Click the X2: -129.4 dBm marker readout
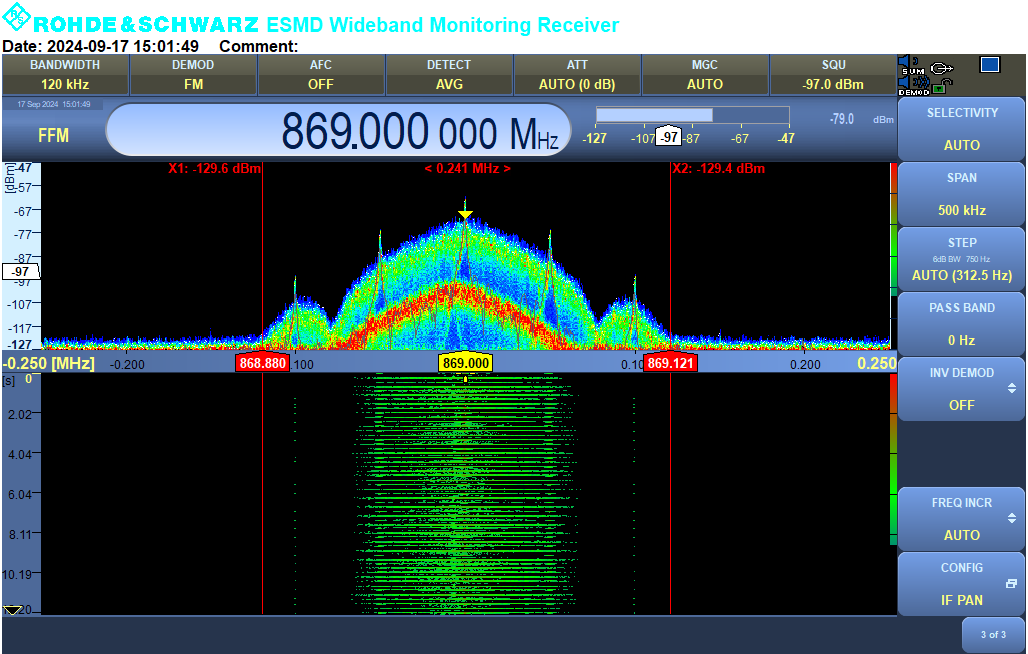The image size is (1028, 654). [x=719, y=168]
